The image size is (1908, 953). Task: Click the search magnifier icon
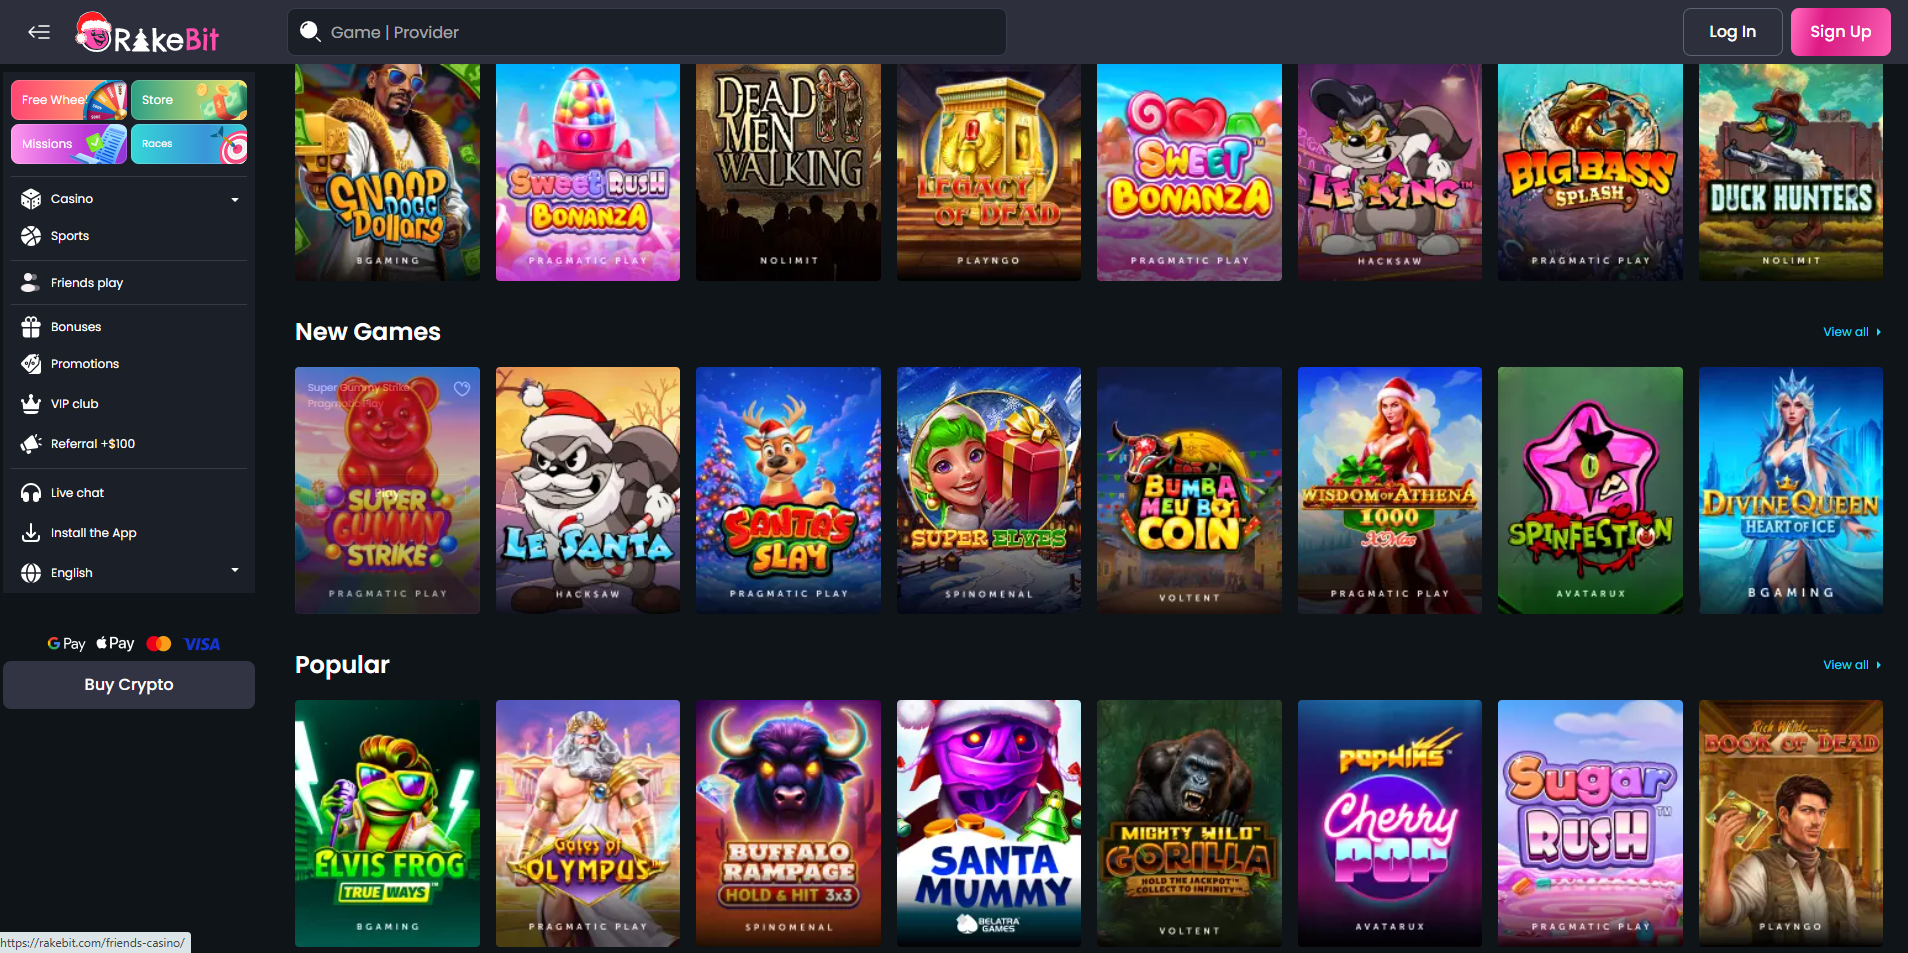click(x=311, y=32)
